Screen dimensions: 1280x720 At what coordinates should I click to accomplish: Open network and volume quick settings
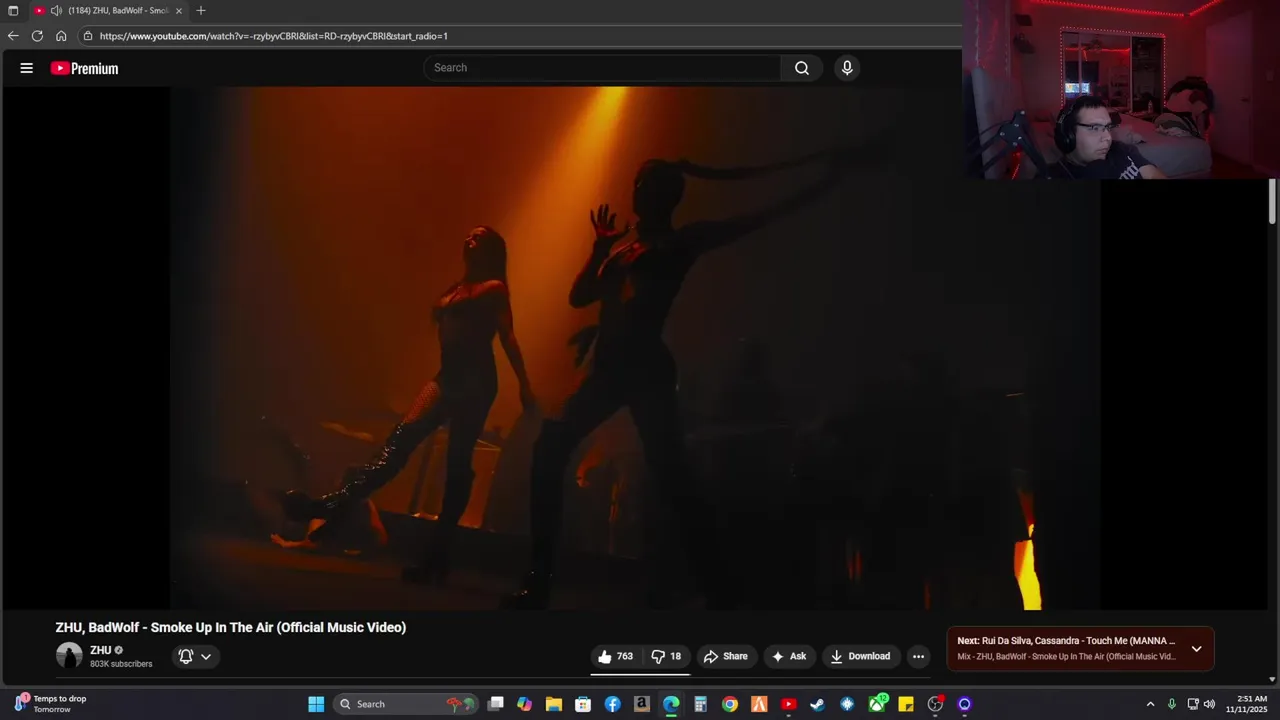tap(1201, 704)
